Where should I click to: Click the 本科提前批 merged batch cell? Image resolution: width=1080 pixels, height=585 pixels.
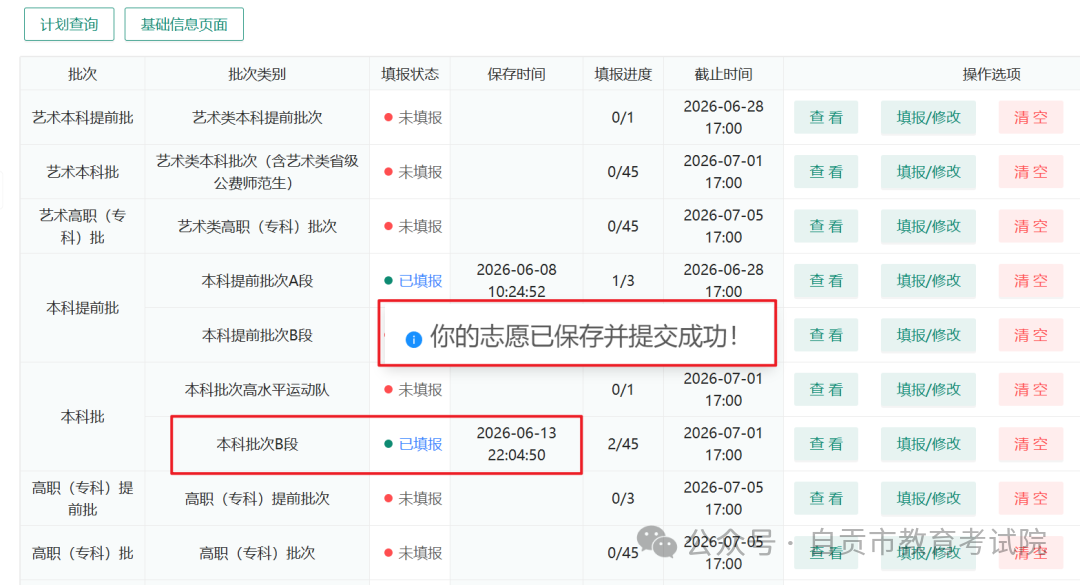pos(83,308)
